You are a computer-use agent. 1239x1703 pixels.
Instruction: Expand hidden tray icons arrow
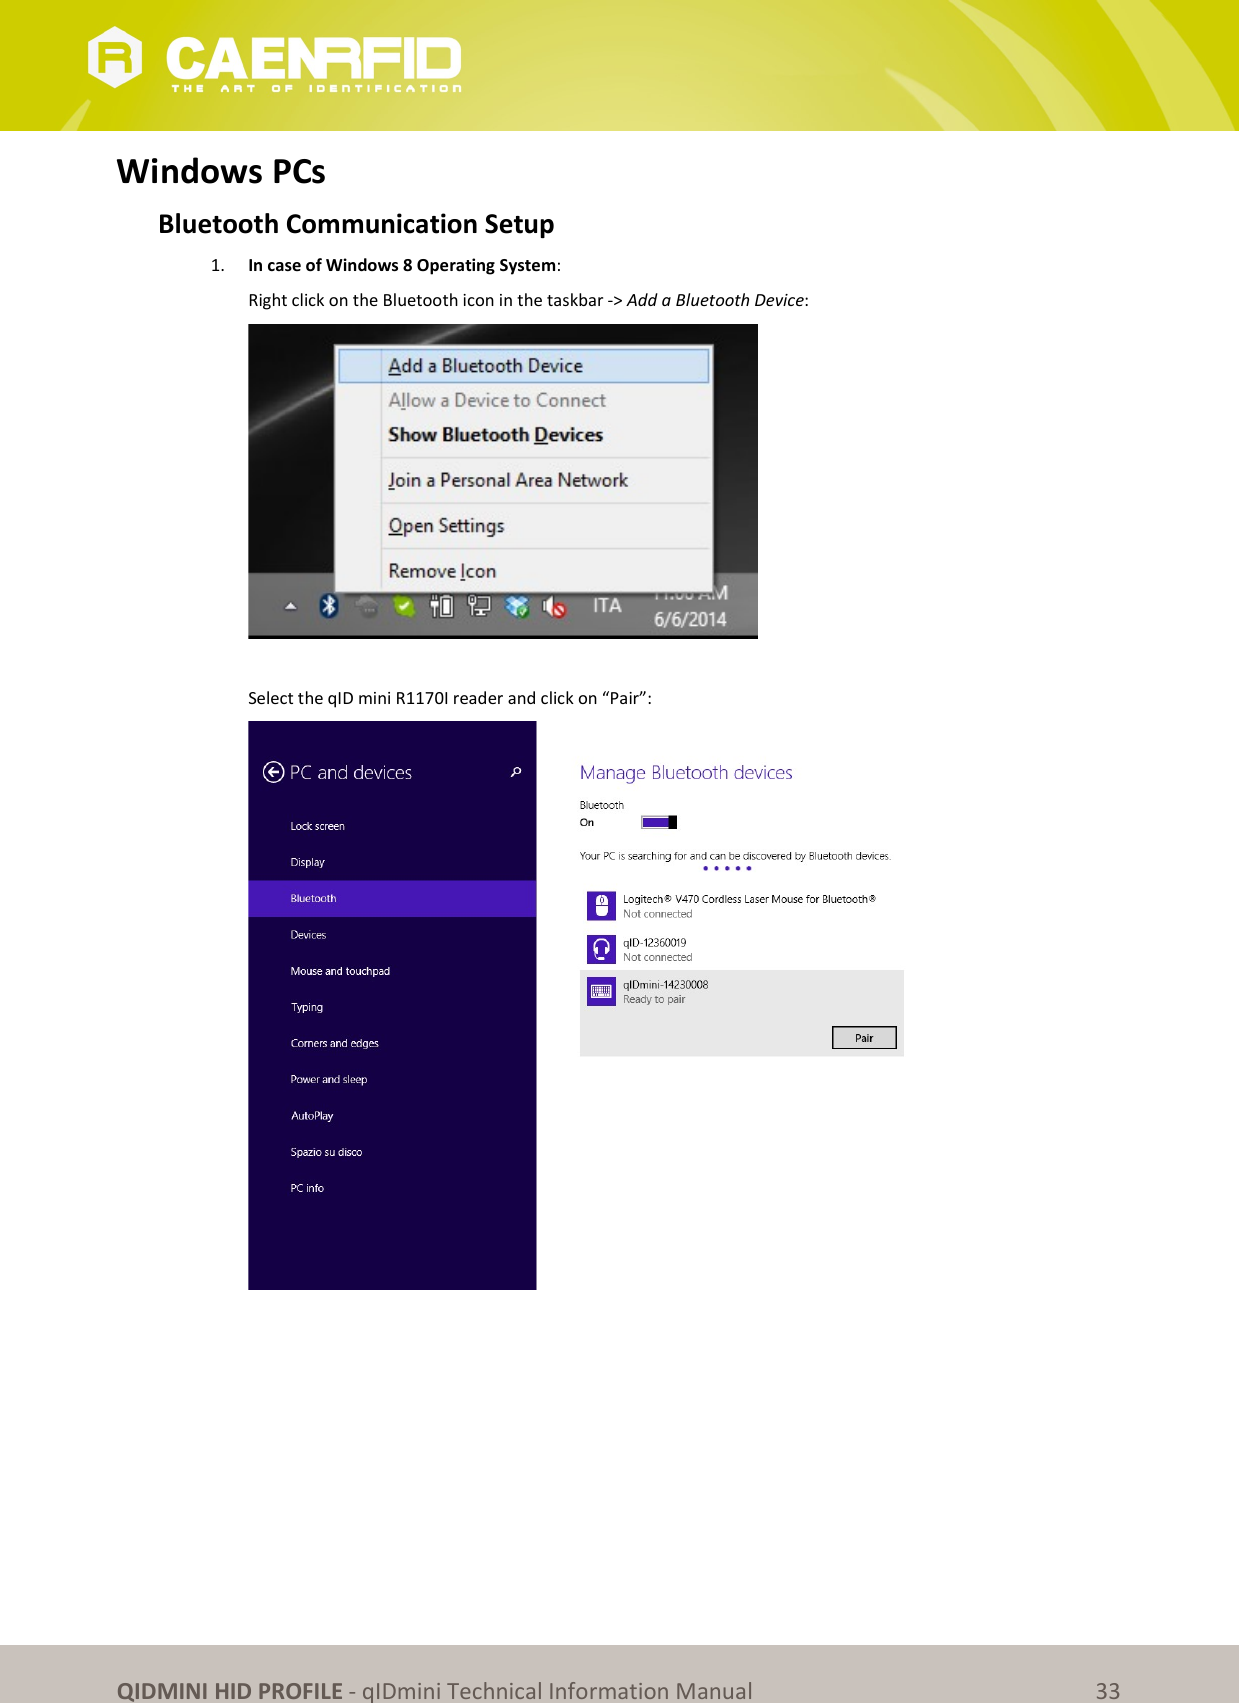[x=290, y=606]
